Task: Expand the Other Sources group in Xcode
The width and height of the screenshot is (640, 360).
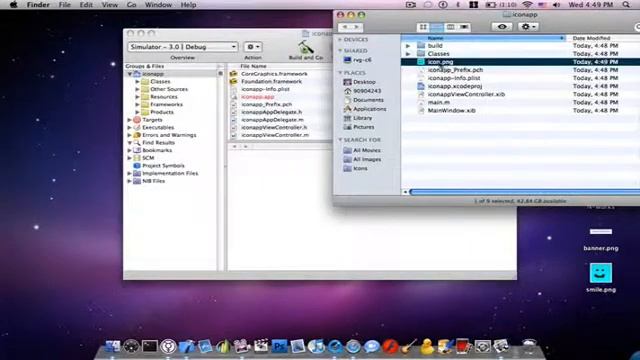Action: (138, 89)
